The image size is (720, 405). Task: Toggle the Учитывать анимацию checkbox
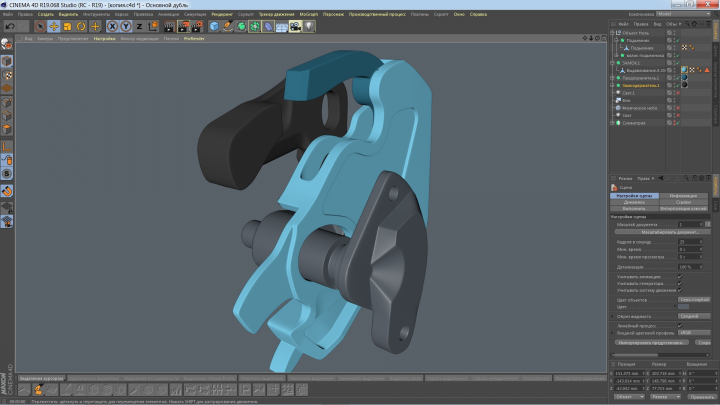(680, 276)
